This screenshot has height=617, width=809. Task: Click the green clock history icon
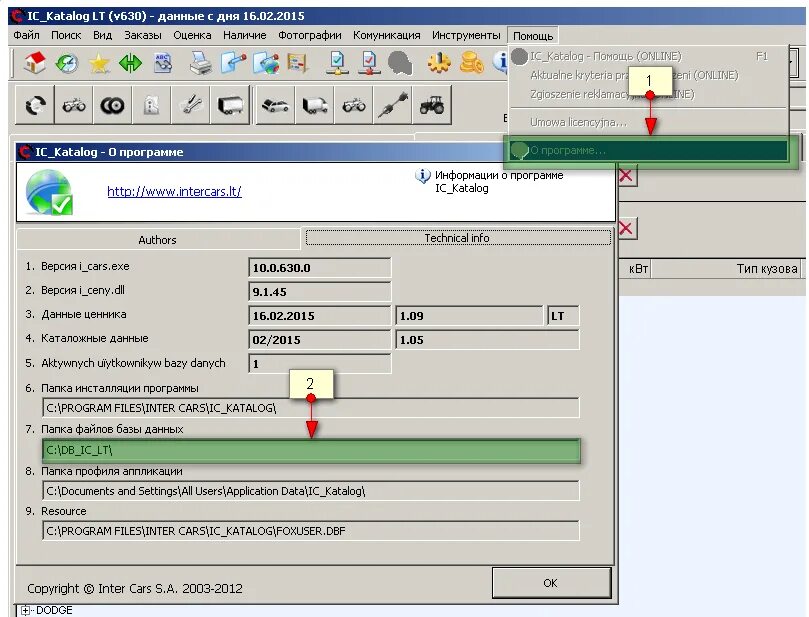67,63
